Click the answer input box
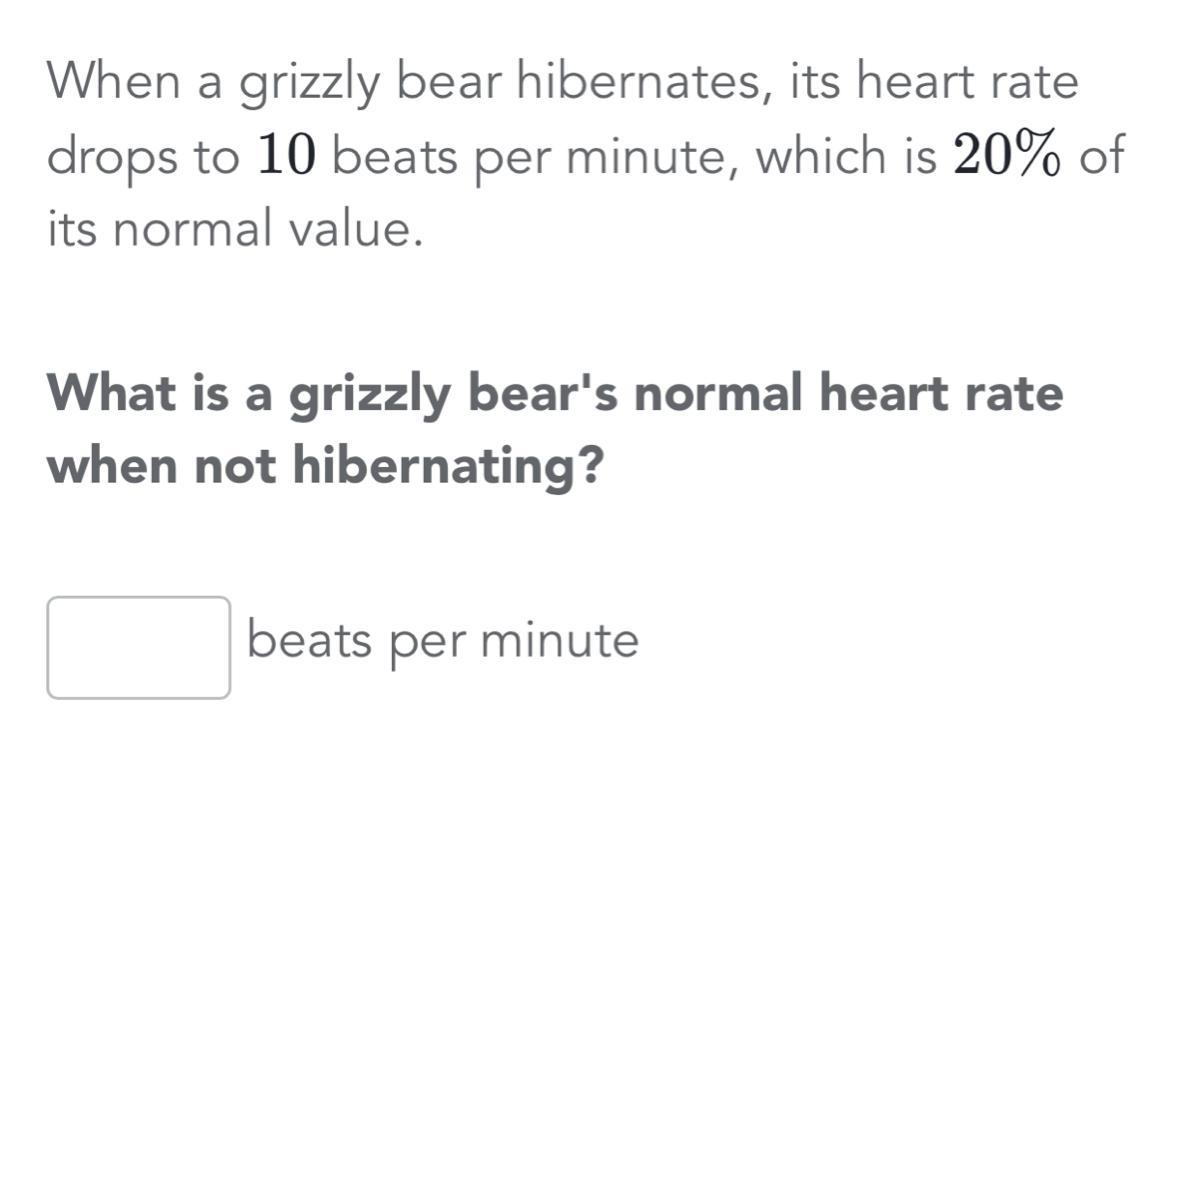The width and height of the screenshot is (1199, 1200). point(138,647)
